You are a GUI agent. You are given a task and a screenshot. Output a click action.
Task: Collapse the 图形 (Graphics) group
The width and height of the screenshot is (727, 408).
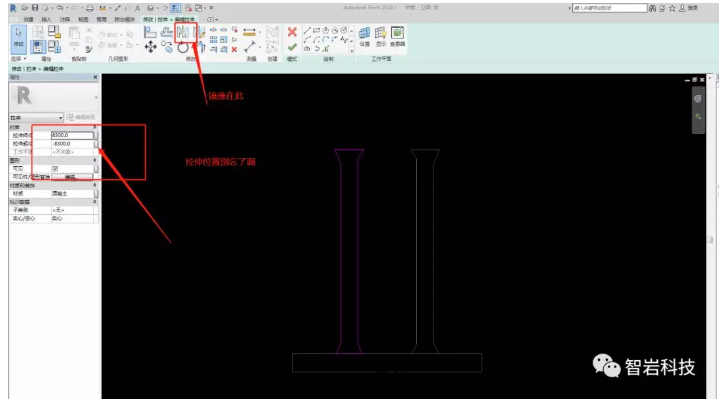click(x=95, y=160)
